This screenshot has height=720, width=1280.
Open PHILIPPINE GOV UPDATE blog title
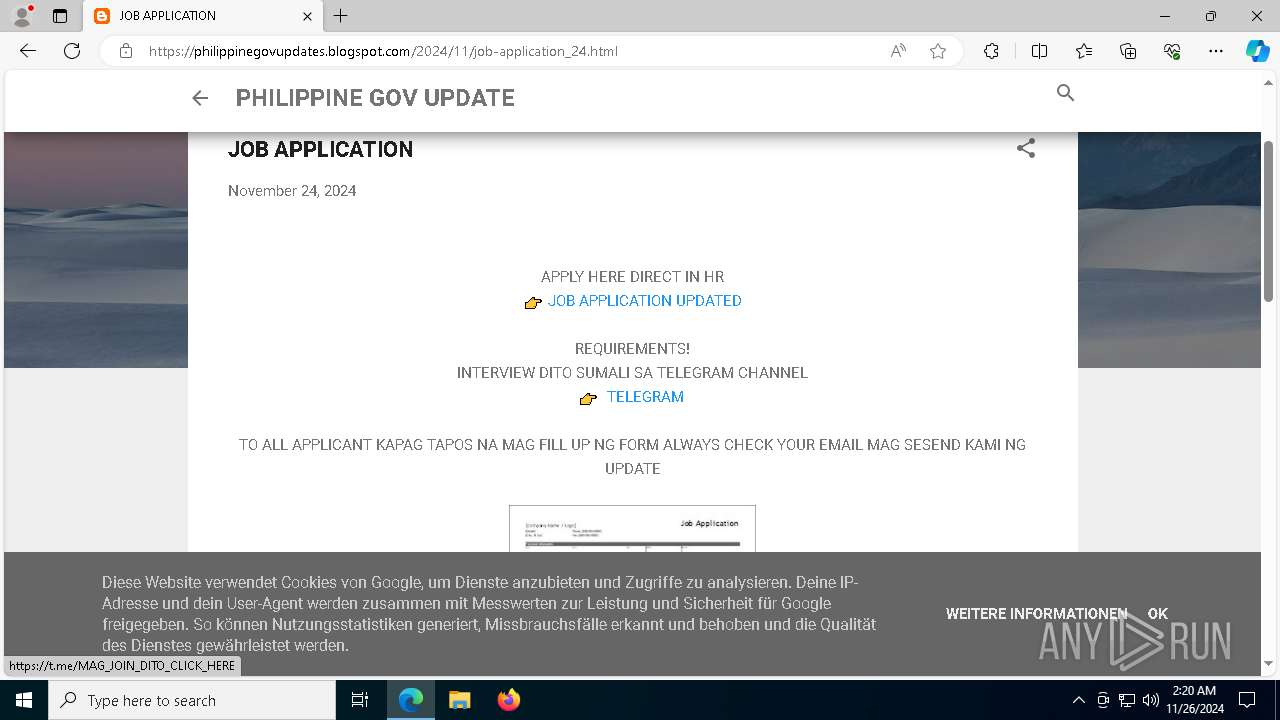click(375, 98)
